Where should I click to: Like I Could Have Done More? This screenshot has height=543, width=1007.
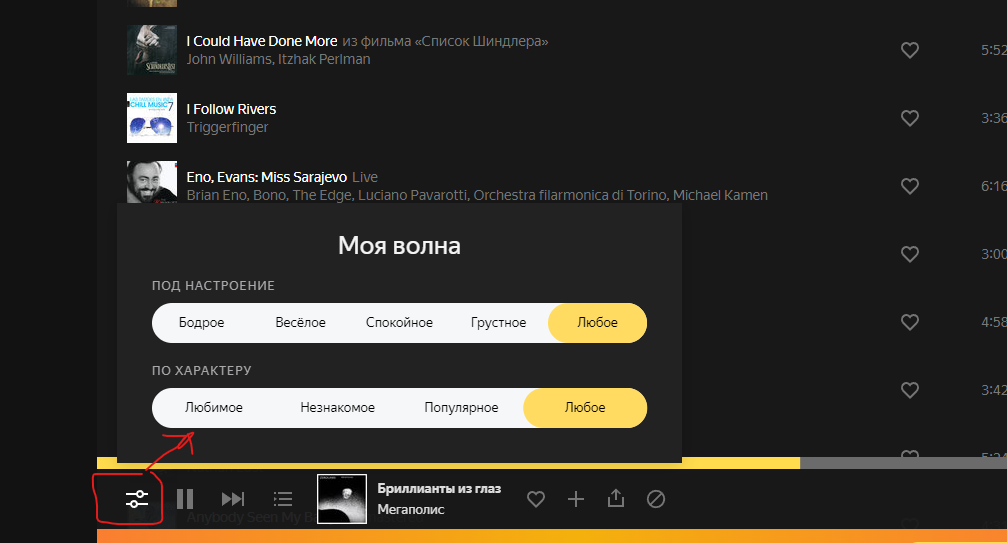pos(909,50)
